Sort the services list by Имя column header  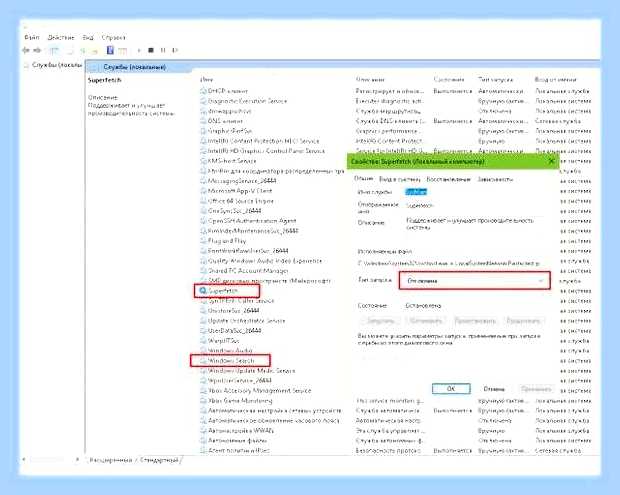pos(206,79)
